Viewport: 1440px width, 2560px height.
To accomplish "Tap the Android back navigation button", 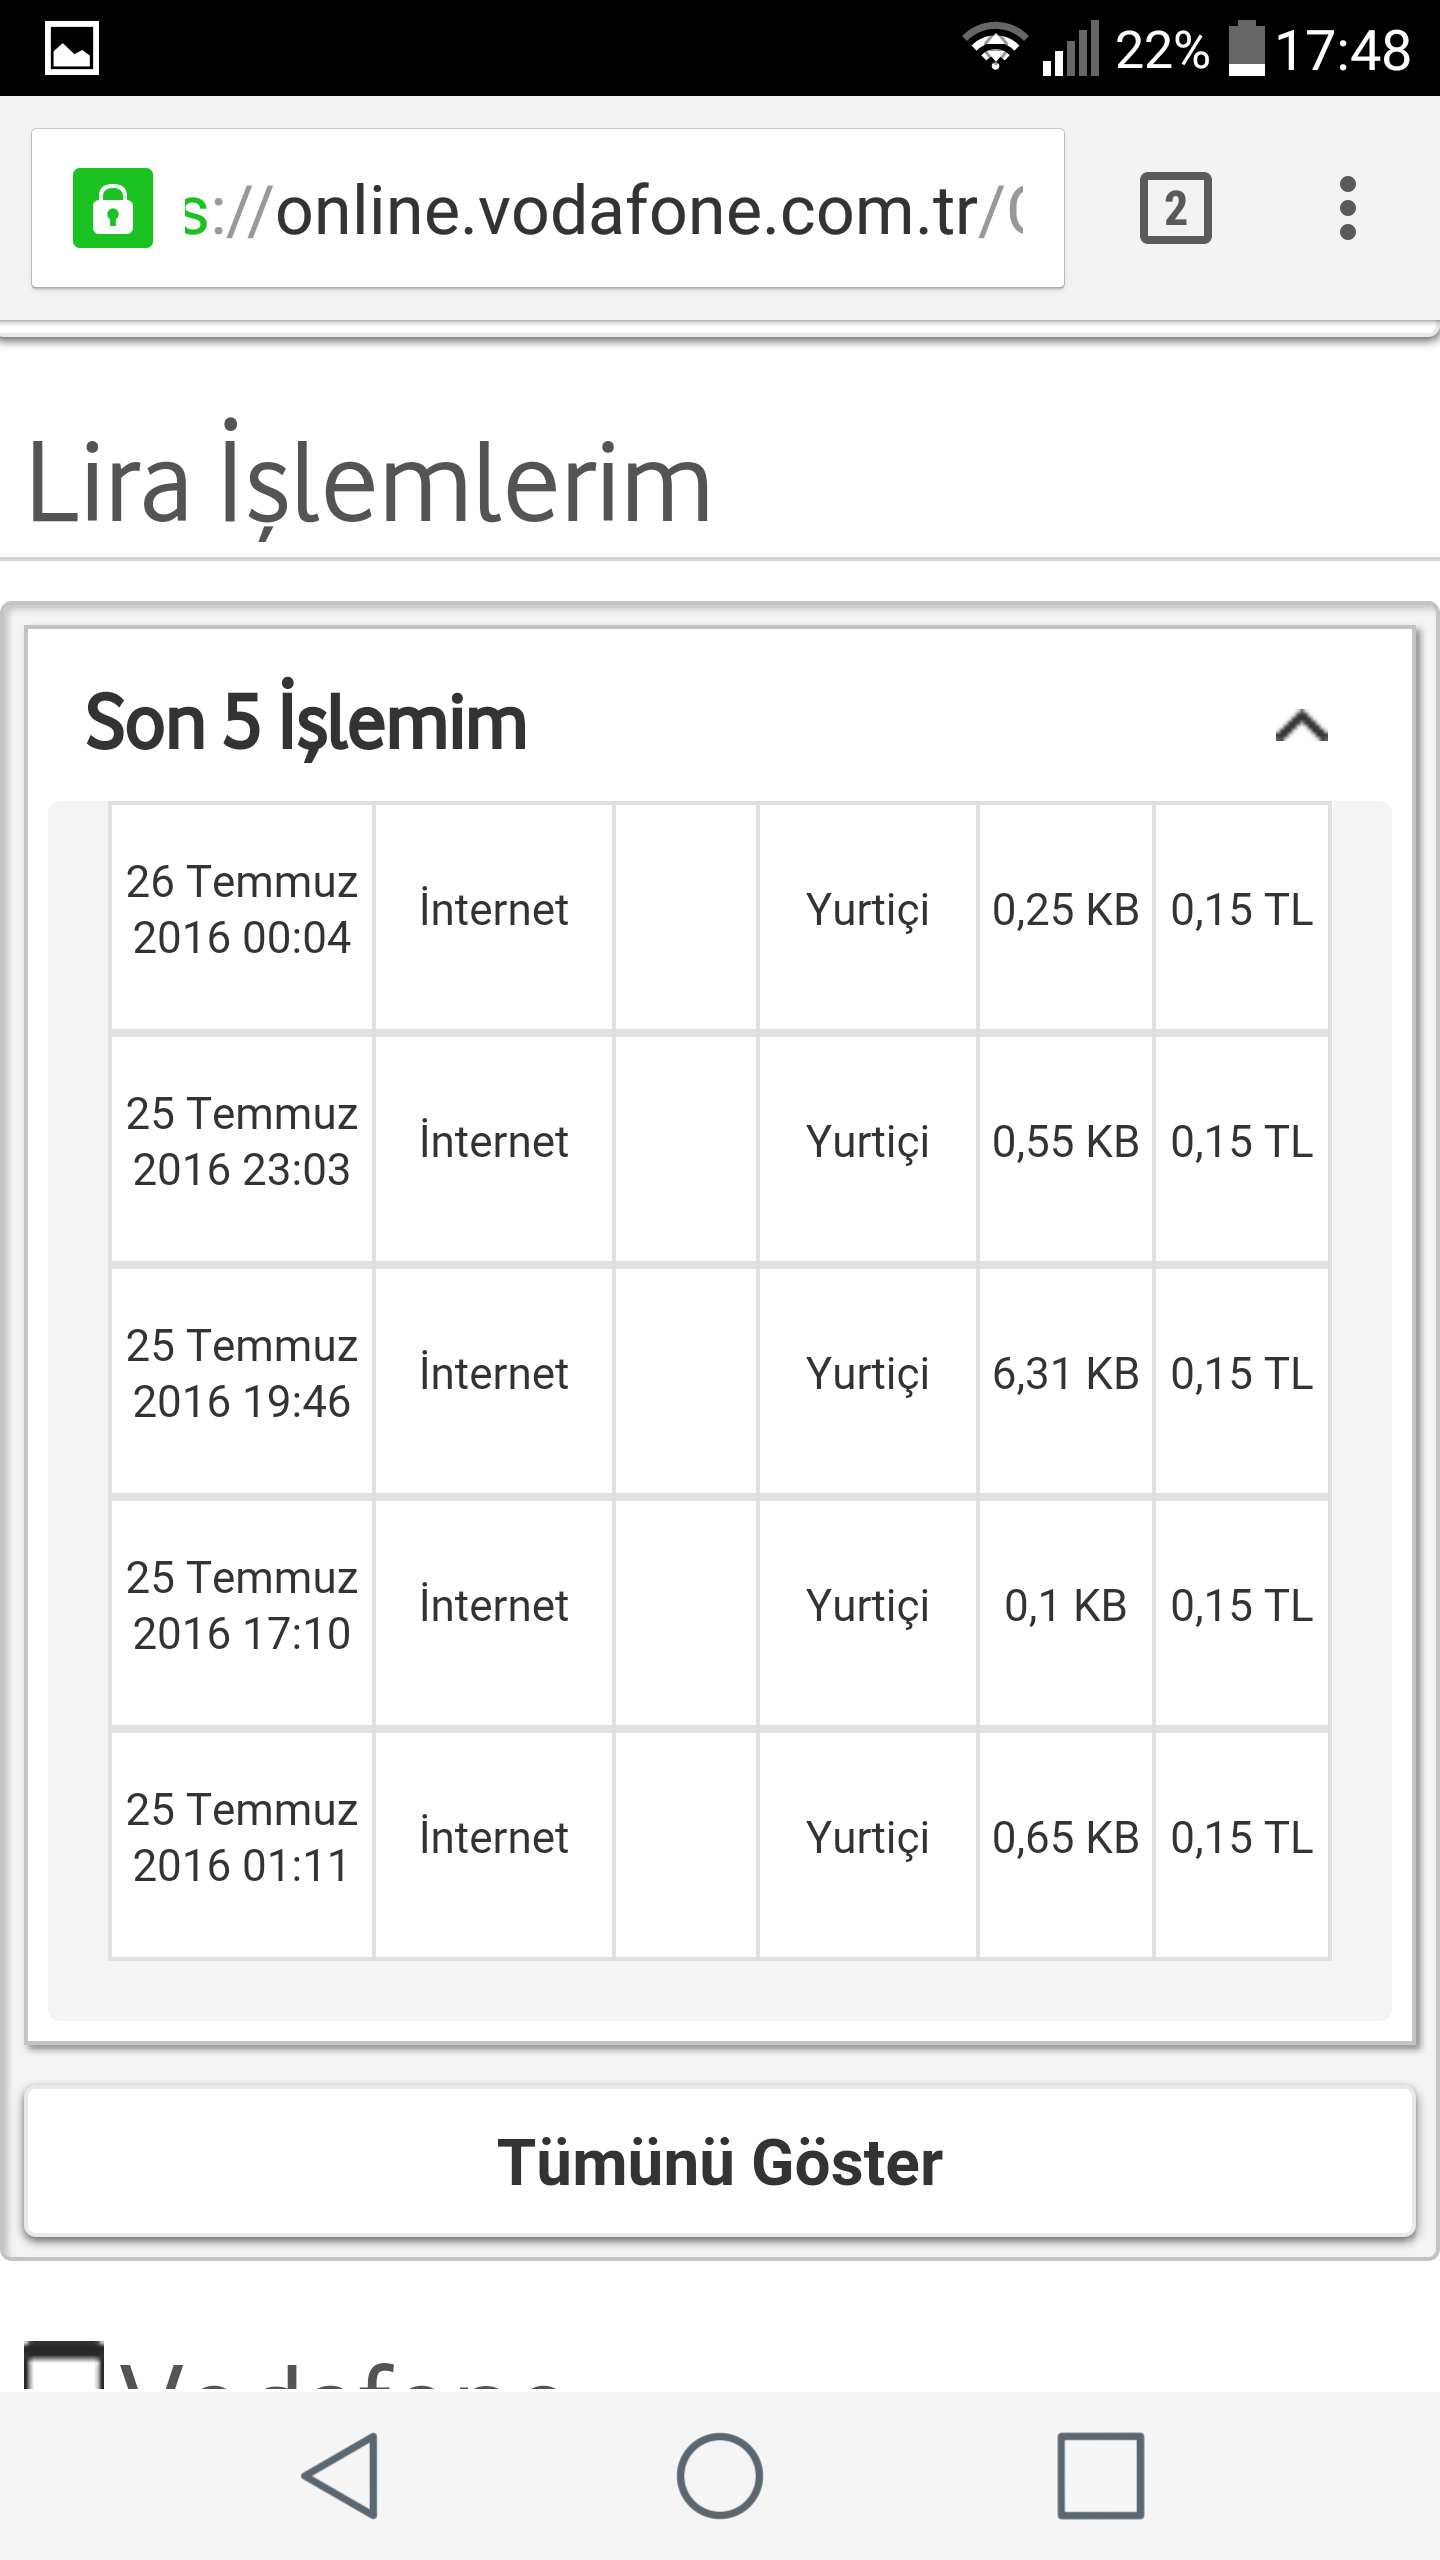I will click(341, 2475).
